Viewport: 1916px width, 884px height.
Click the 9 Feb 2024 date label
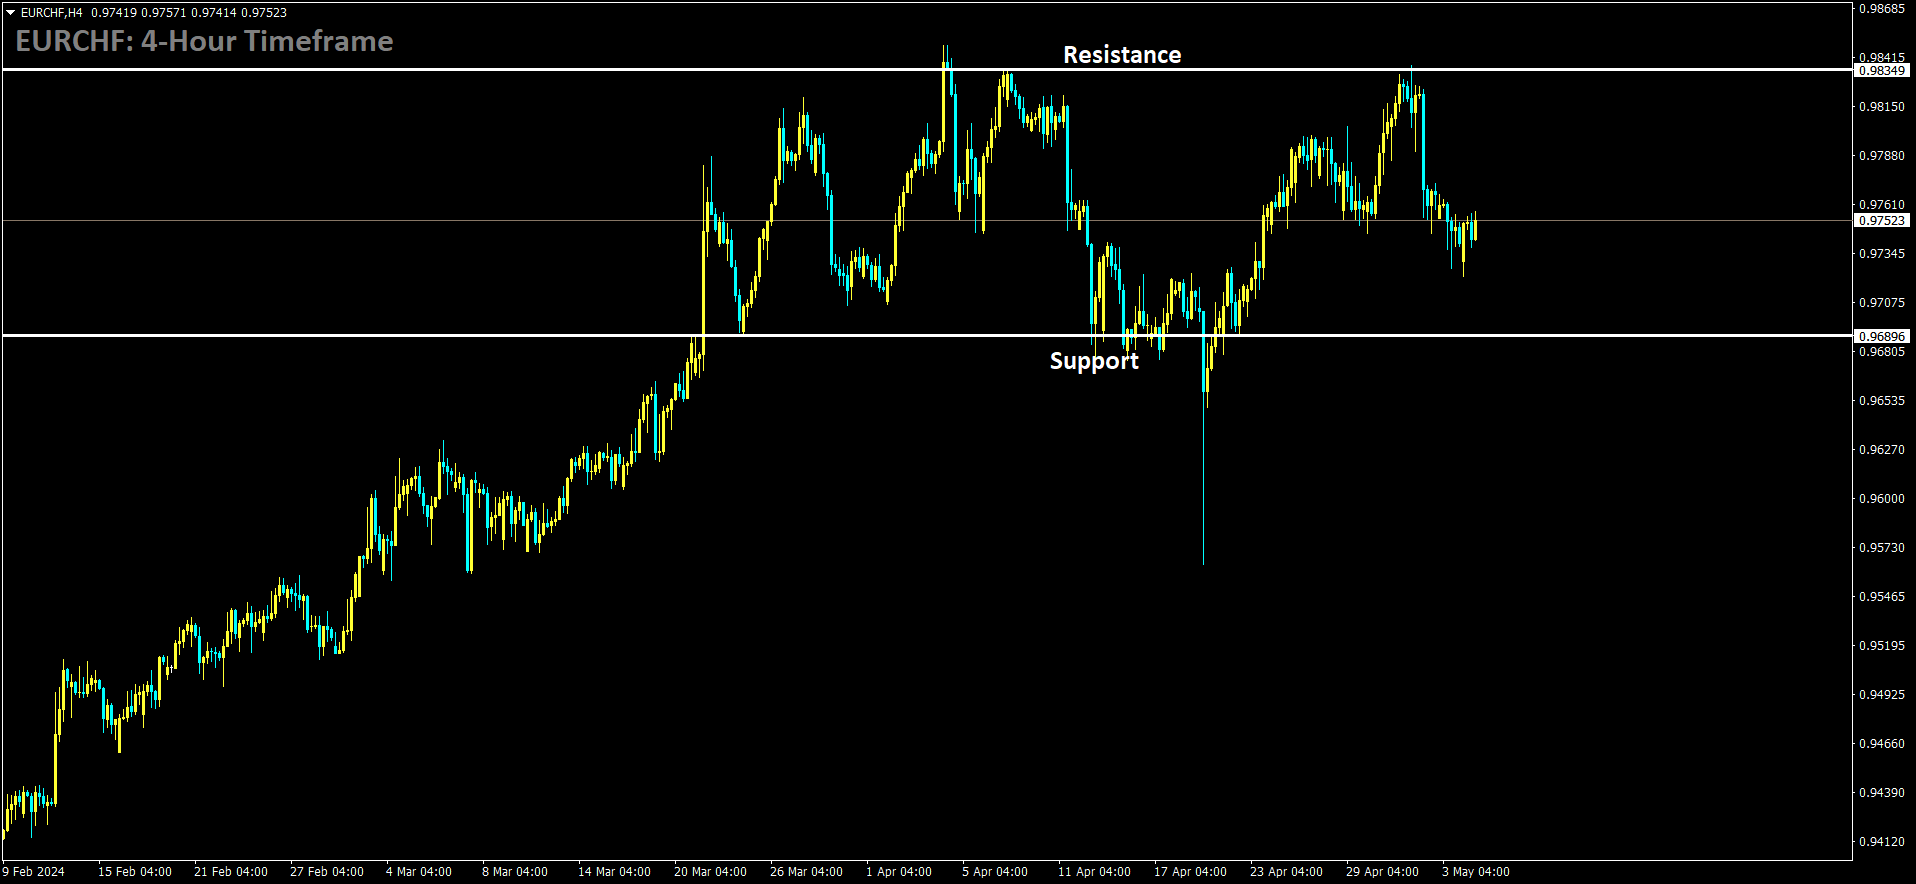tap(33, 872)
